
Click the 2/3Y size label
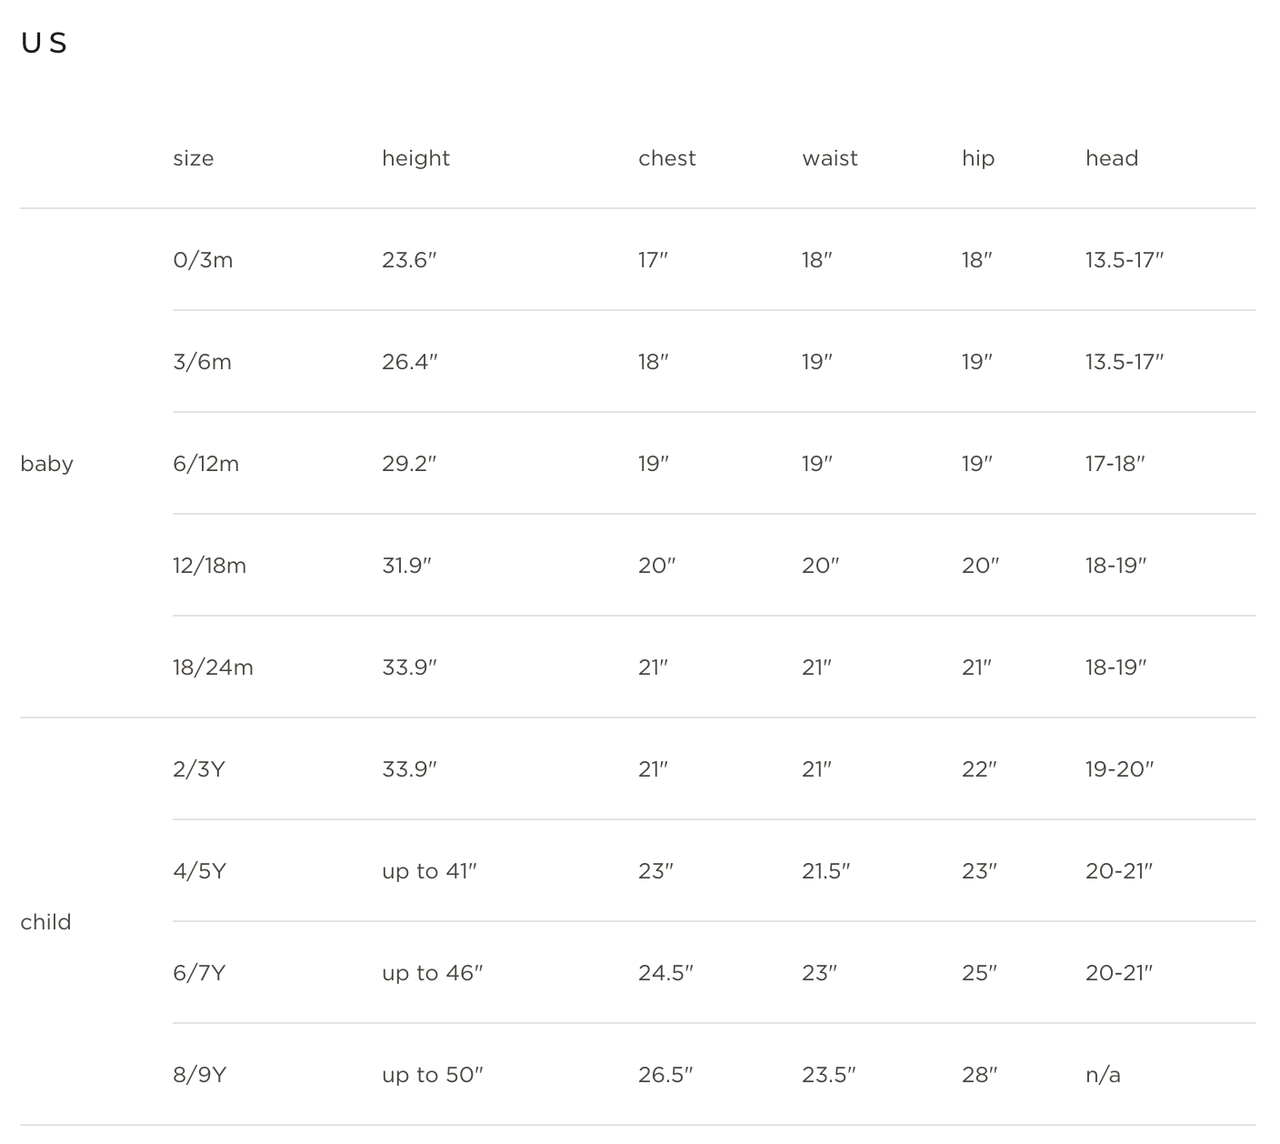[199, 770]
